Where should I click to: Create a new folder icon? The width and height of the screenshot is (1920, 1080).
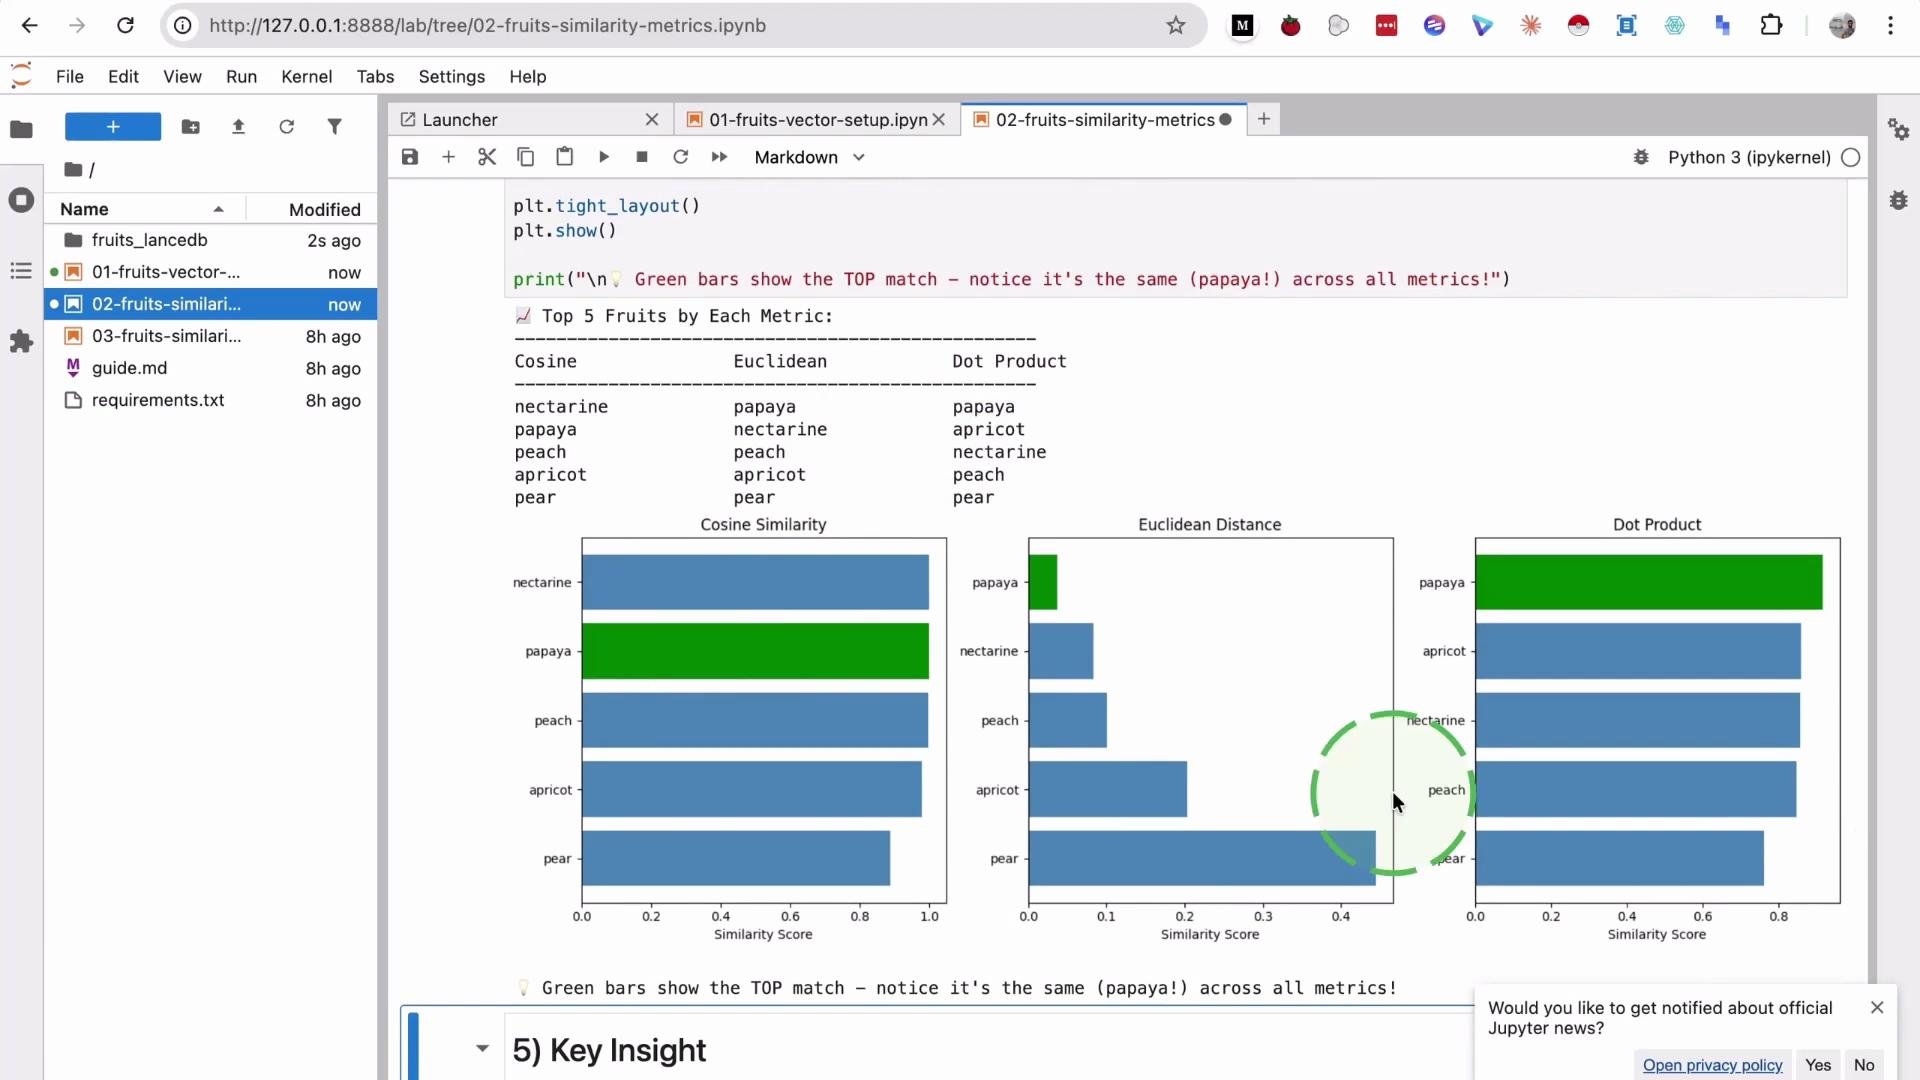pyautogui.click(x=190, y=127)
